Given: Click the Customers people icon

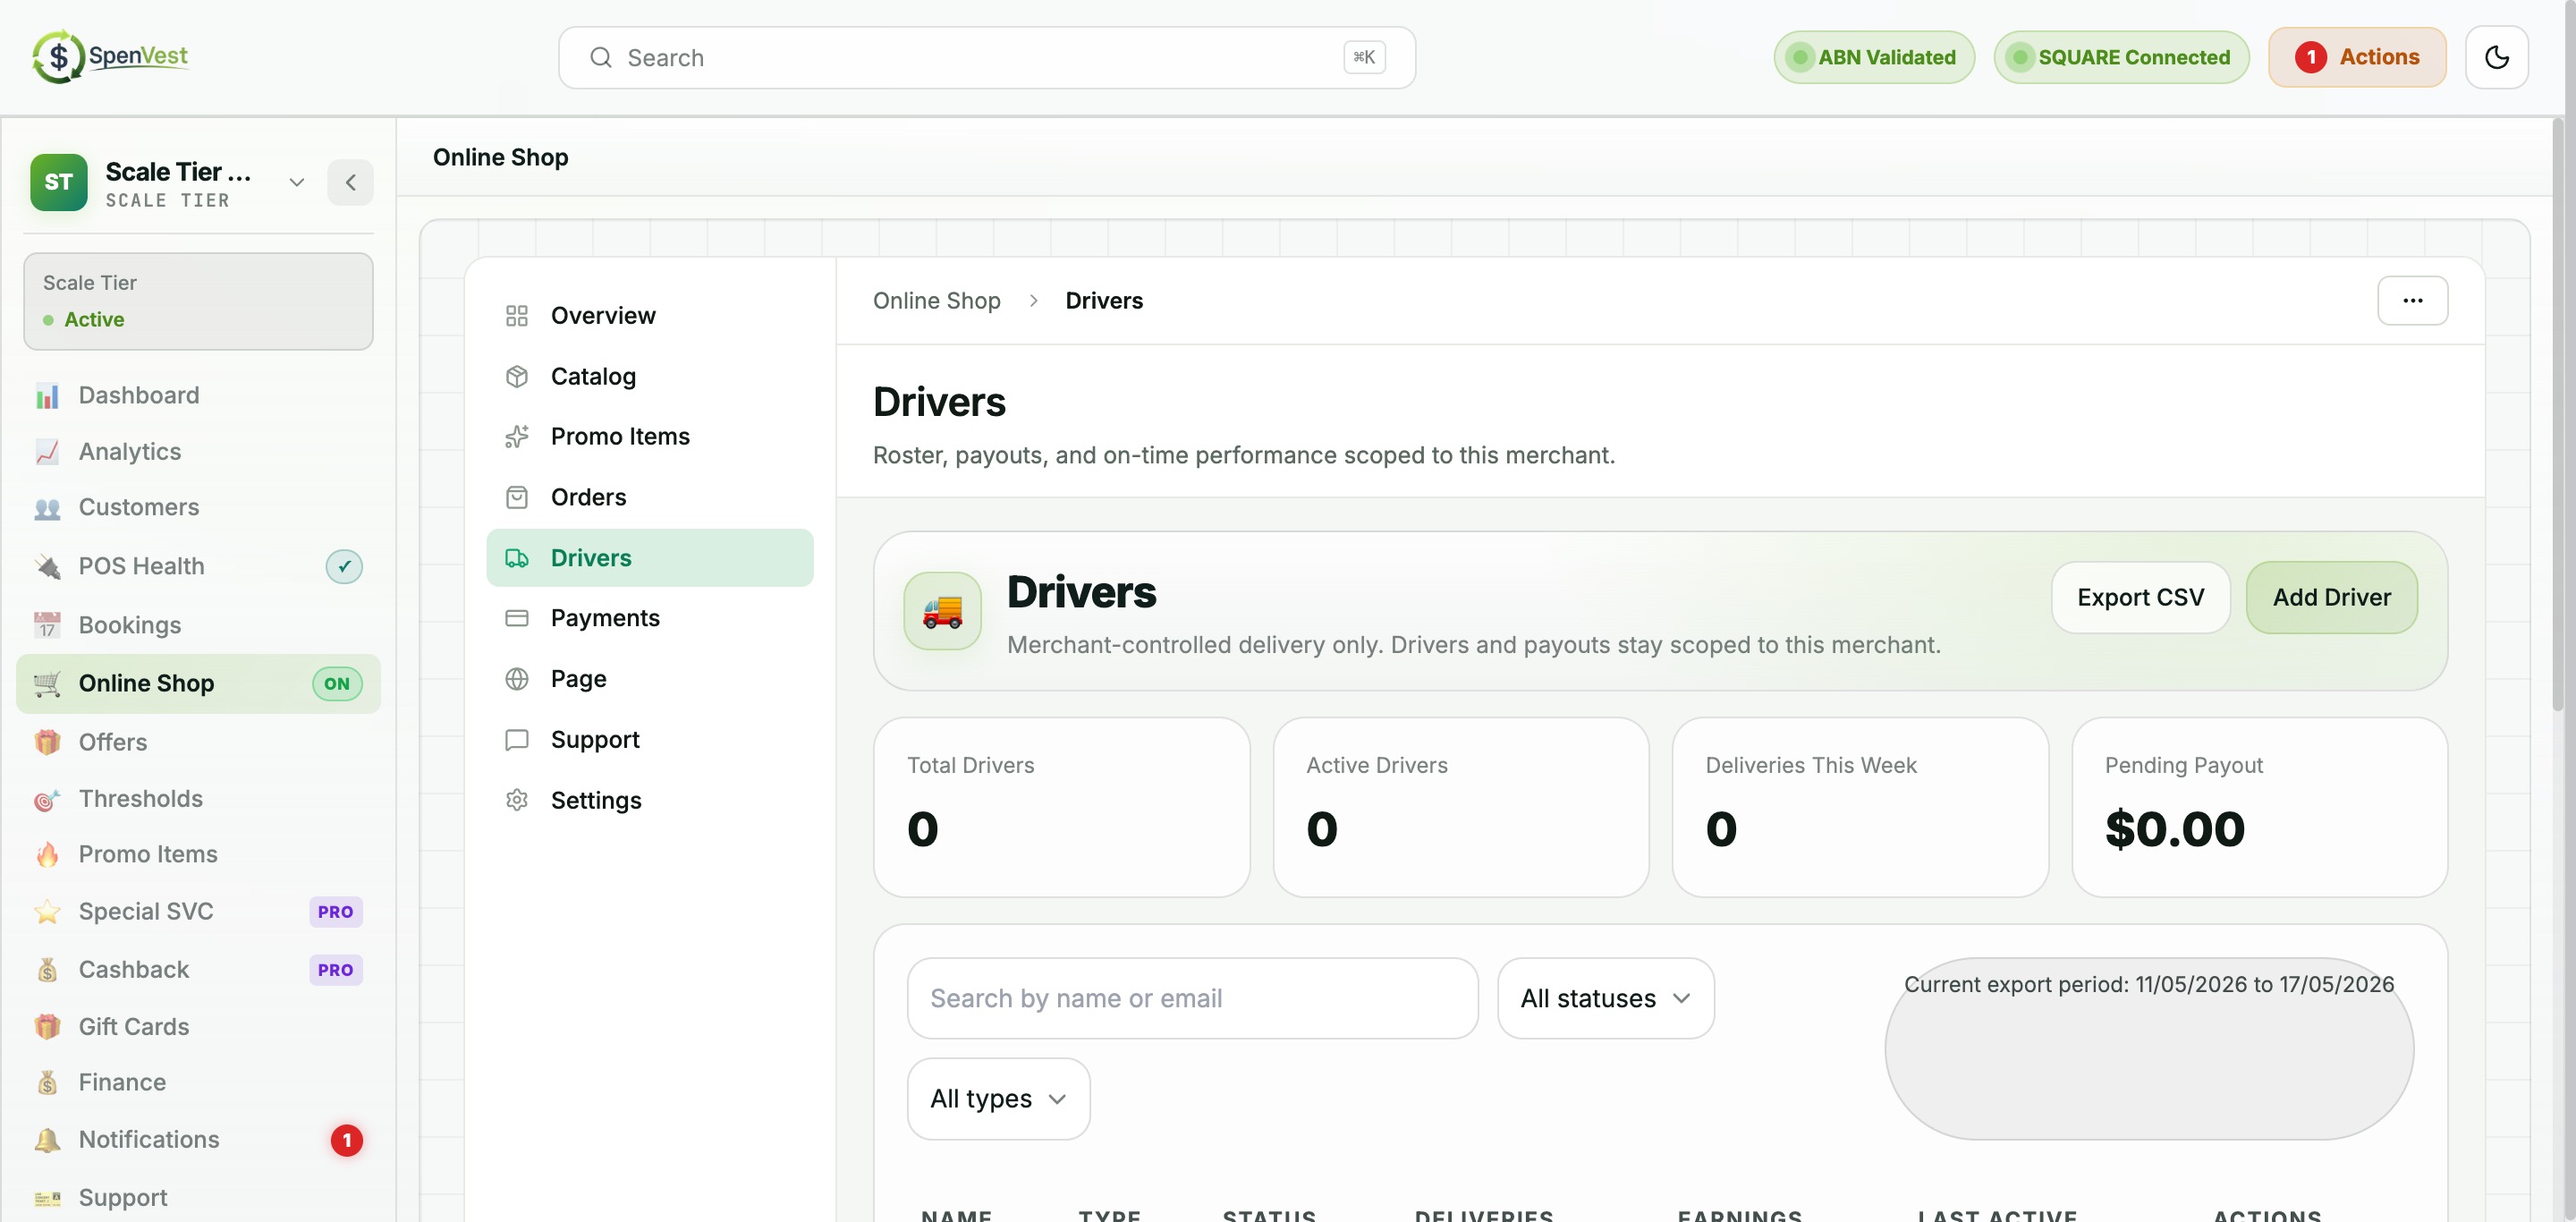Looking at the screenshot, I should click(47, 508).
